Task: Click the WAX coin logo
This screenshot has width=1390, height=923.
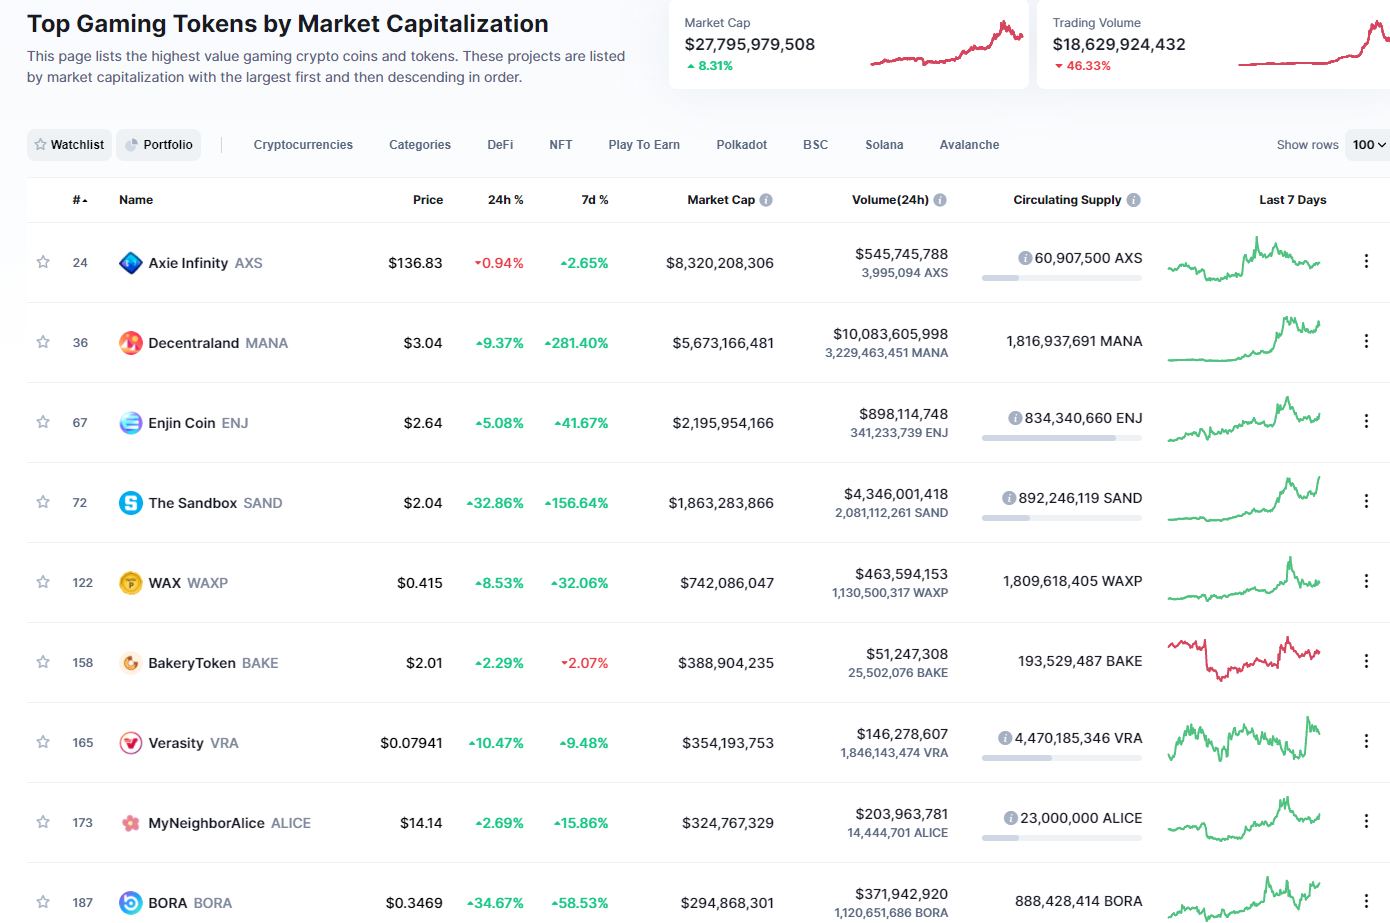Action: point(130,583)
